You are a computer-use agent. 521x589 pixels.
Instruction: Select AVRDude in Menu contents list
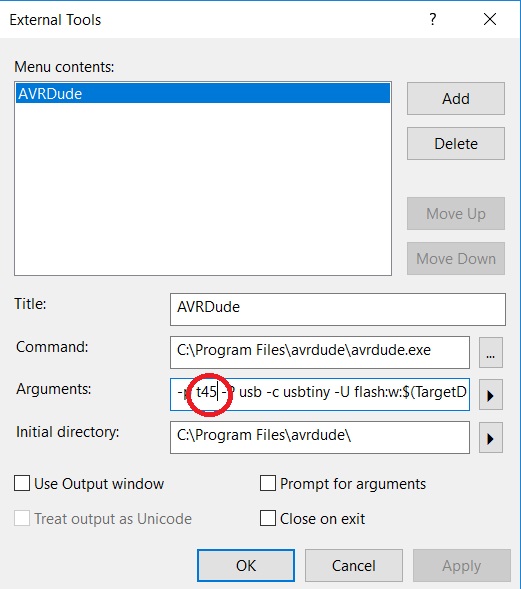[203, 93]
